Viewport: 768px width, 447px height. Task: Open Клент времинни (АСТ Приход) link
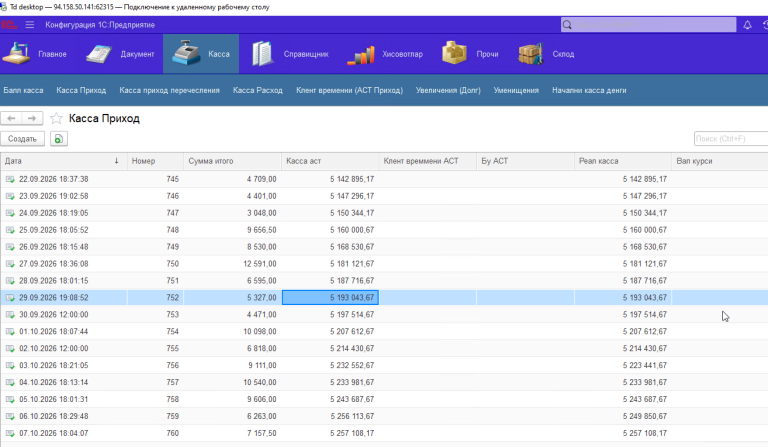(349, 90)
